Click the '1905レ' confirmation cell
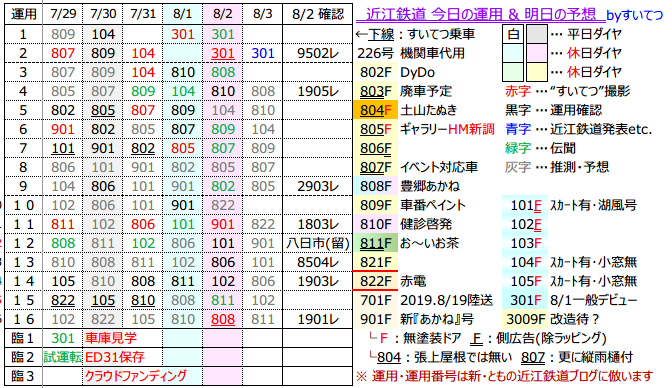This screenshot has height=388, width=672. coord(318,91)
